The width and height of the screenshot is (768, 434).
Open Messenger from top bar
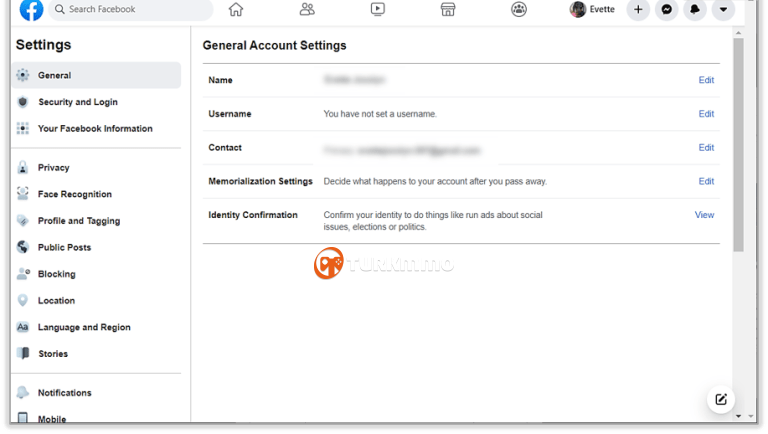666,9
